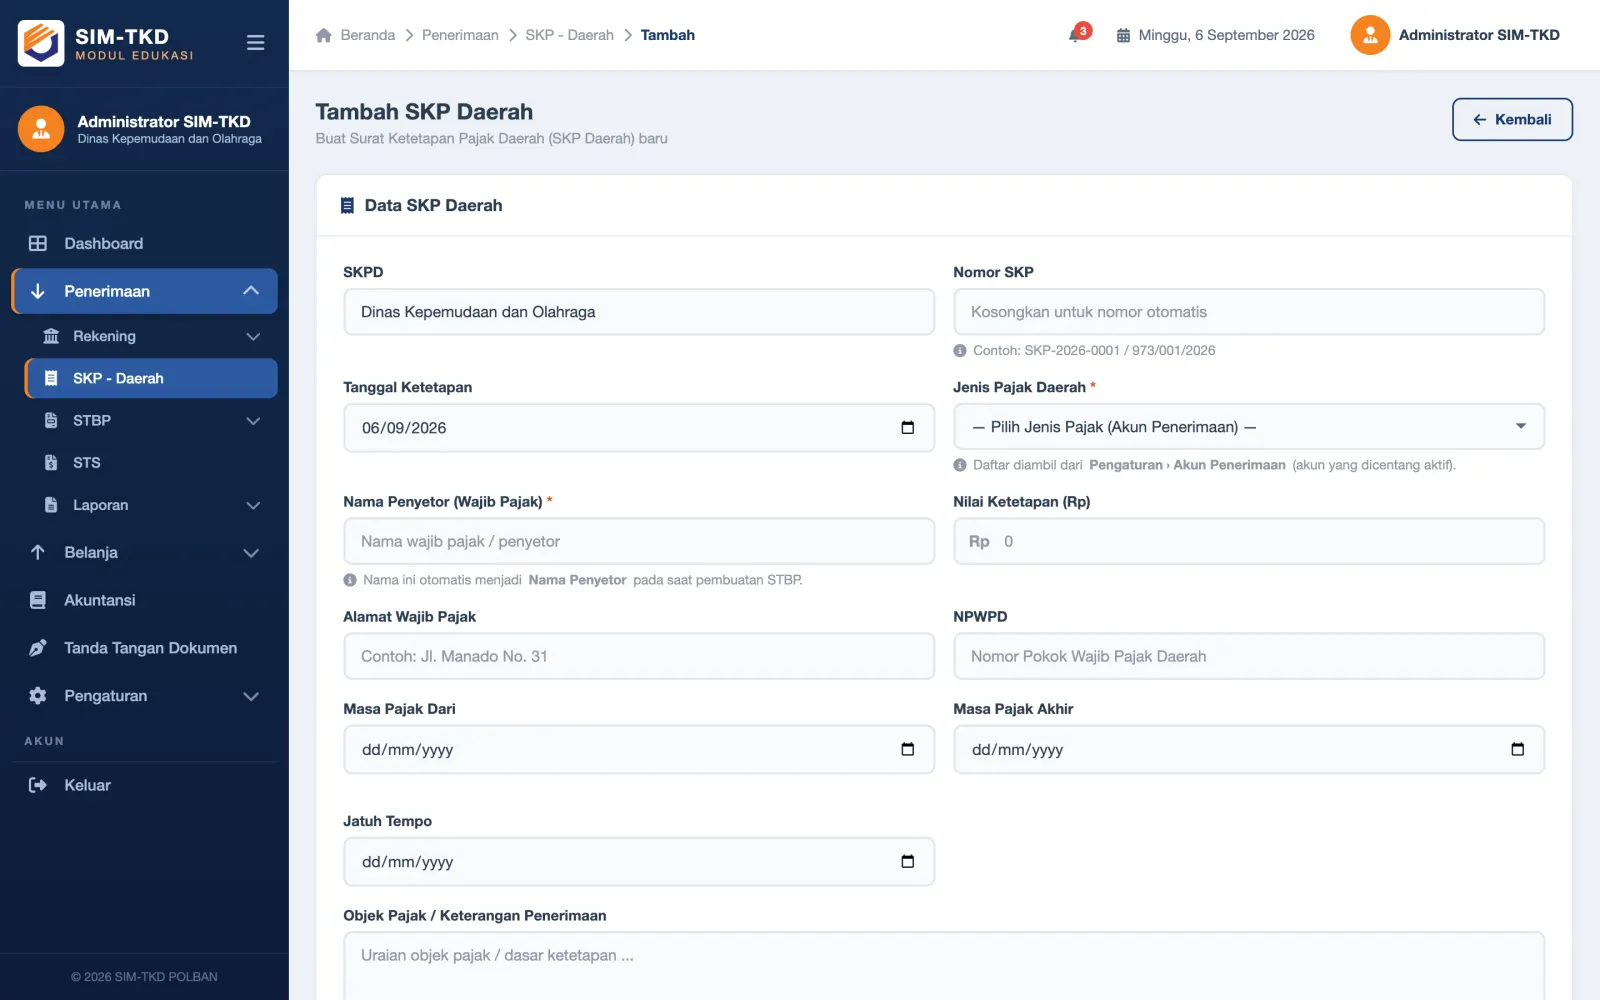The image size is (1600, 1000).
Task: Open the Akuntansi menu item
Action: tap(144, 600)
